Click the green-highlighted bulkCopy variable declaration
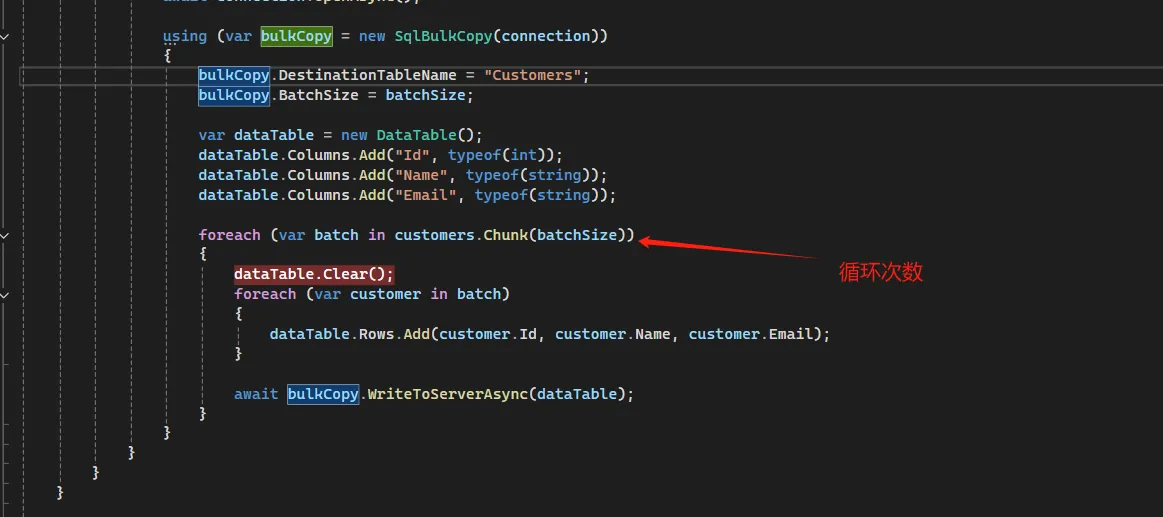The height and width of the screenshot is (517, 1163). [x=296, y=36]
